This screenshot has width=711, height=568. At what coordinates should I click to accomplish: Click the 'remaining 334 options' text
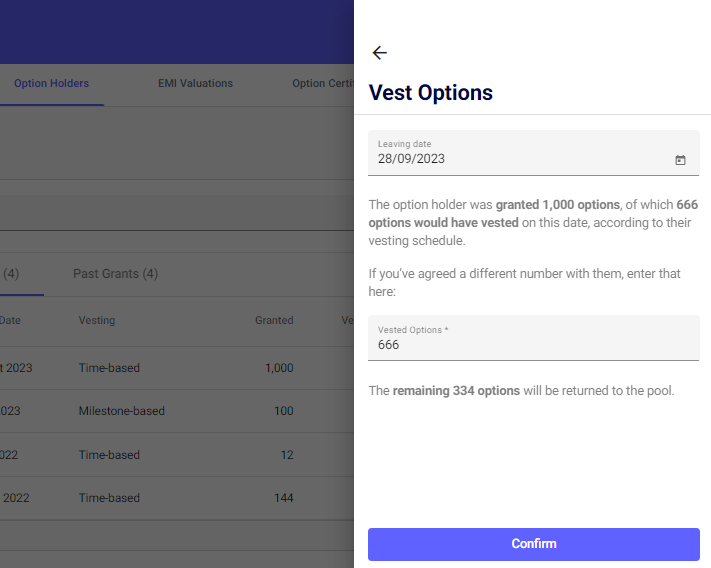[456, 391]
